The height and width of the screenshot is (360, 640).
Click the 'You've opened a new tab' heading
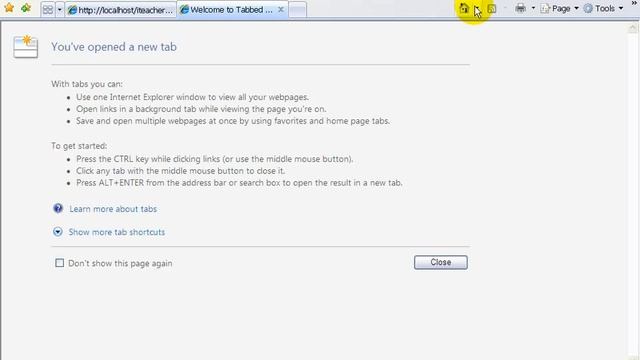[x=114, y=47]
